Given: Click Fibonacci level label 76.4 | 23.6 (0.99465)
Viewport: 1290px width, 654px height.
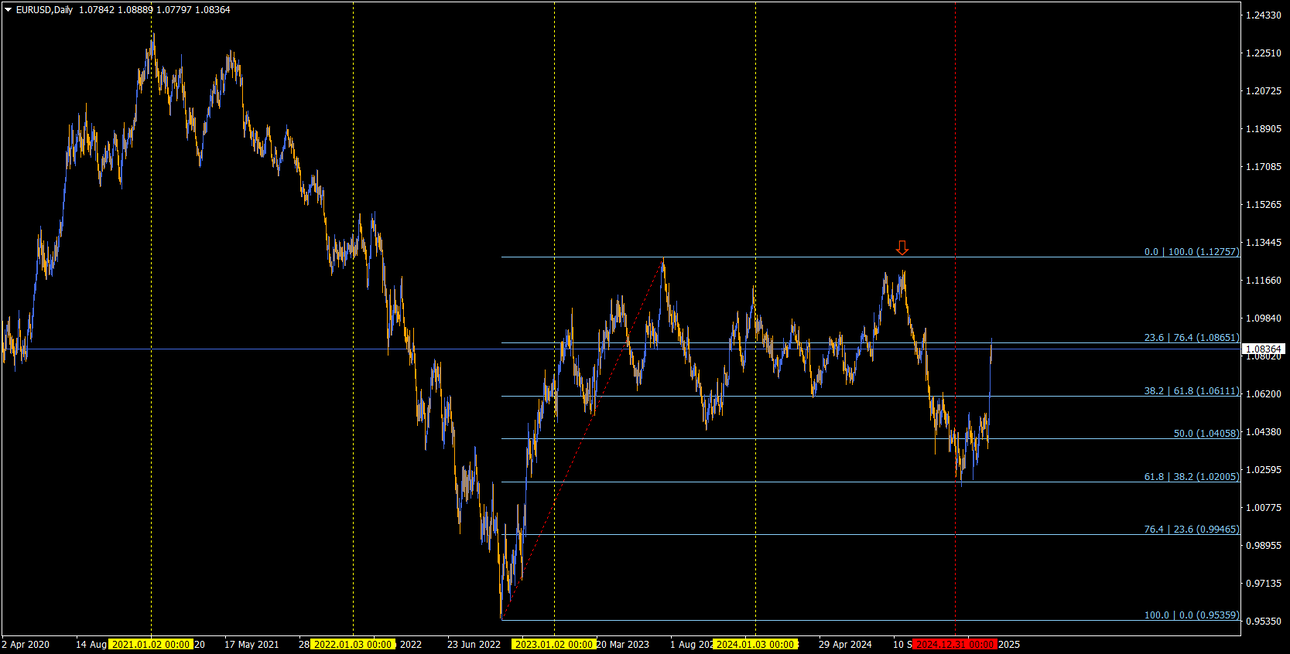Looking at the screenshot, I should [1191, 530].
